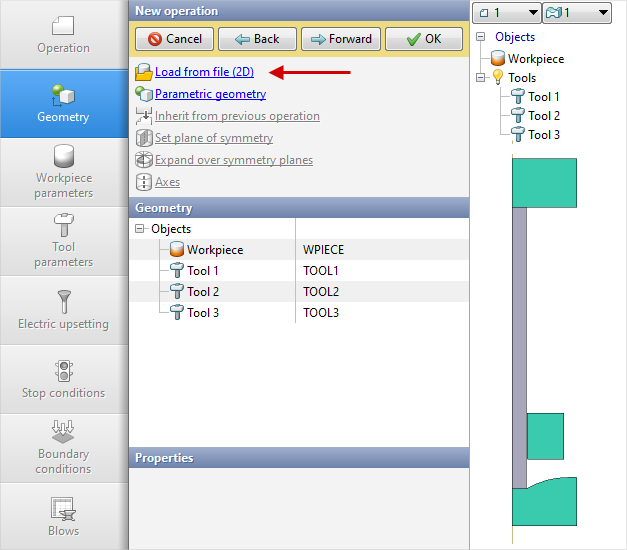Viewport: 627px width, 550px height.
Task: Open the first view dropdown showing 1
Action: [x=506, y=13]
